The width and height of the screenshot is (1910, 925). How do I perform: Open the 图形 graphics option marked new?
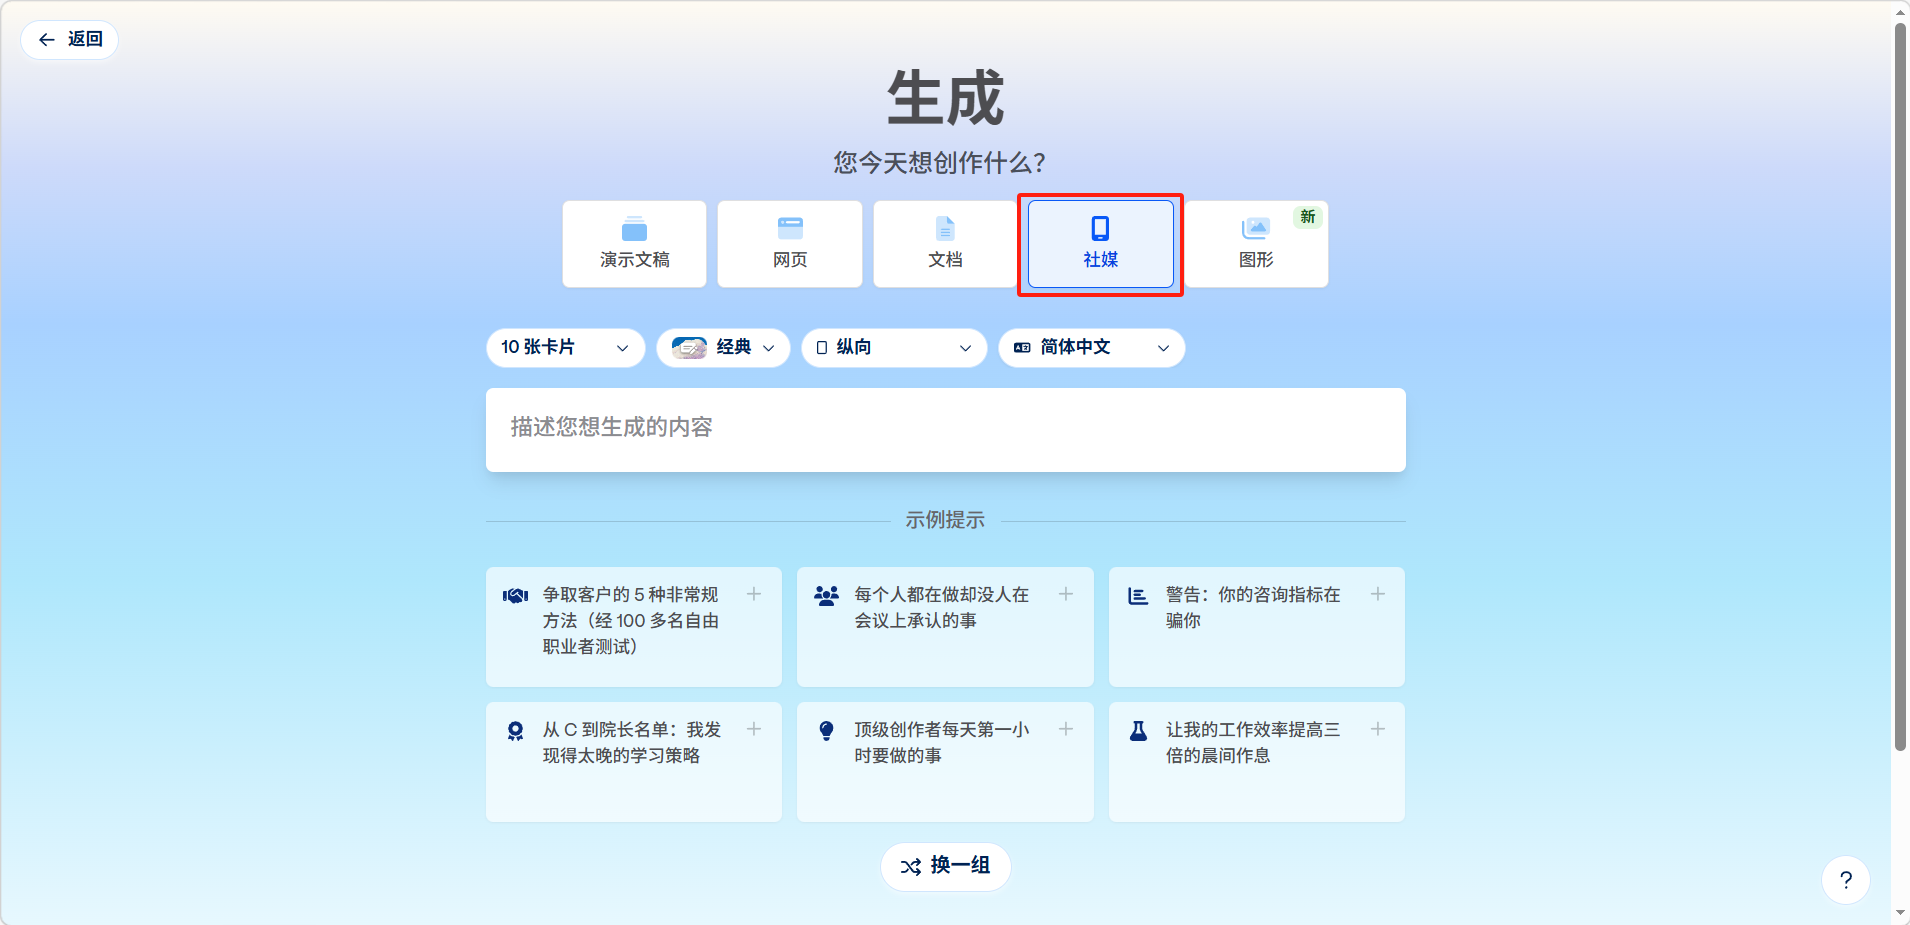[1256, 244]
